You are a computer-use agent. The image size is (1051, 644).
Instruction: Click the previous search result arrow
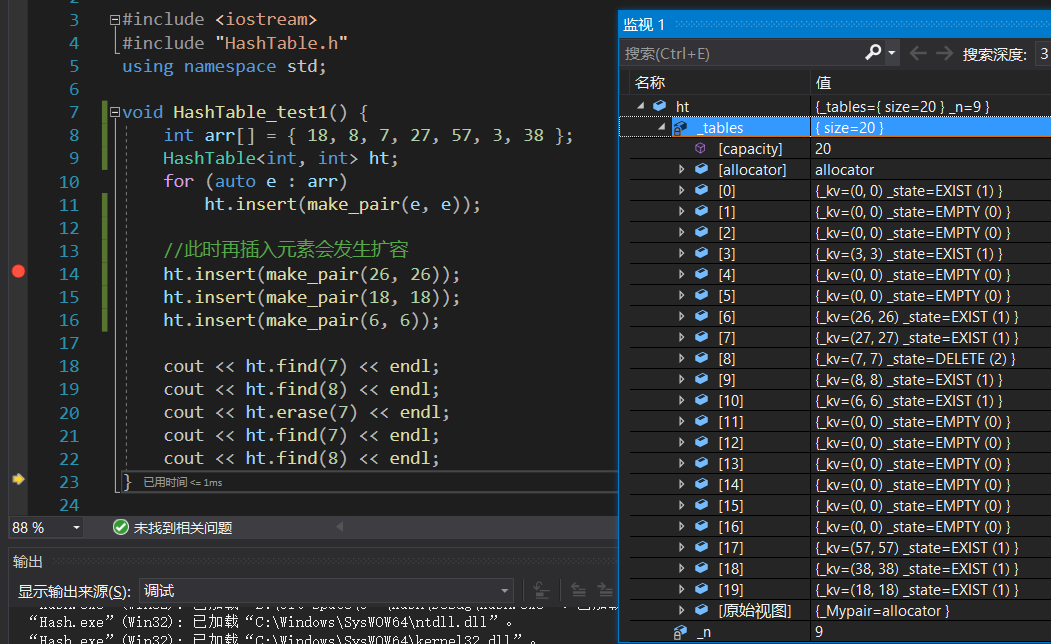[x=918, y=53]
